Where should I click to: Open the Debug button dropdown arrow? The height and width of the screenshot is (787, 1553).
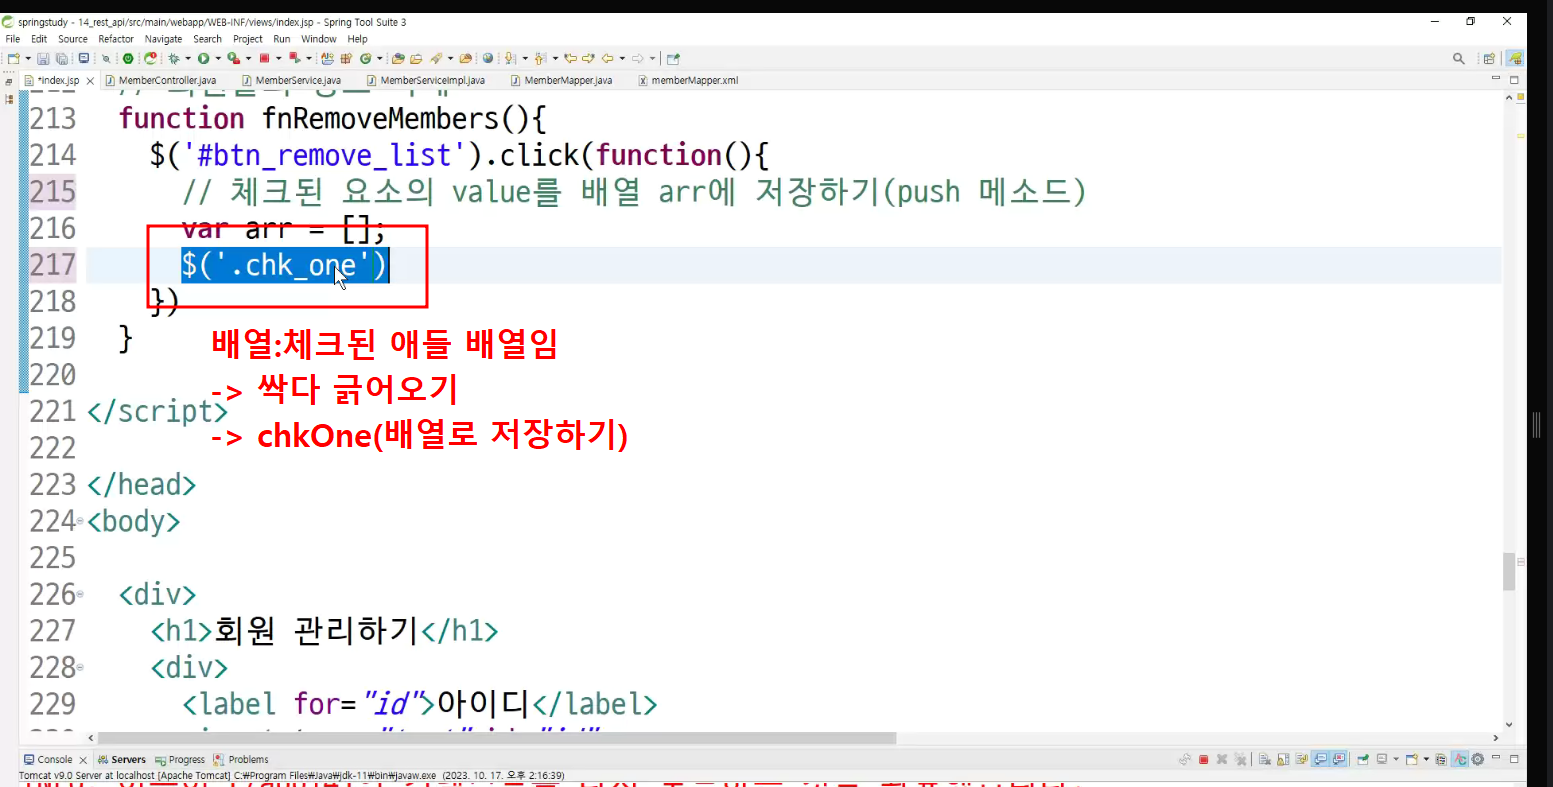[x=187, y=59]
